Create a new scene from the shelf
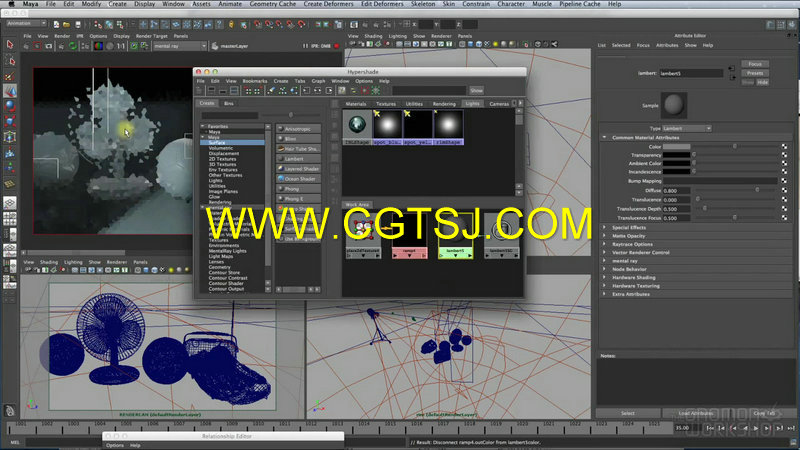 coord(56,24)
